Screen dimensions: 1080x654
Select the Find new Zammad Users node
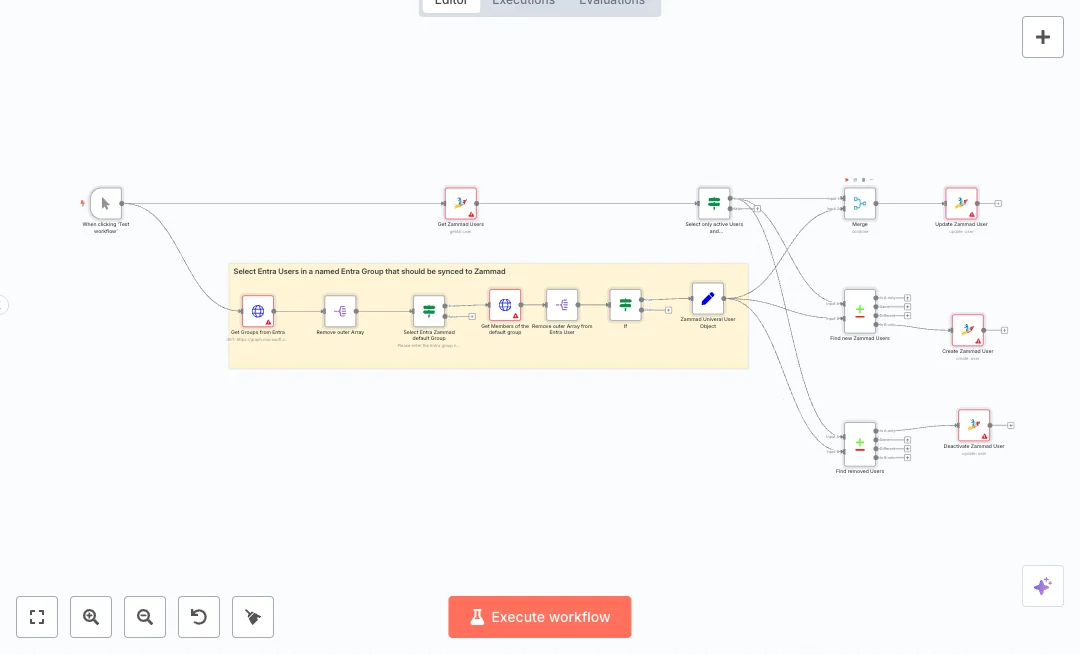click(x=860, y=311)
